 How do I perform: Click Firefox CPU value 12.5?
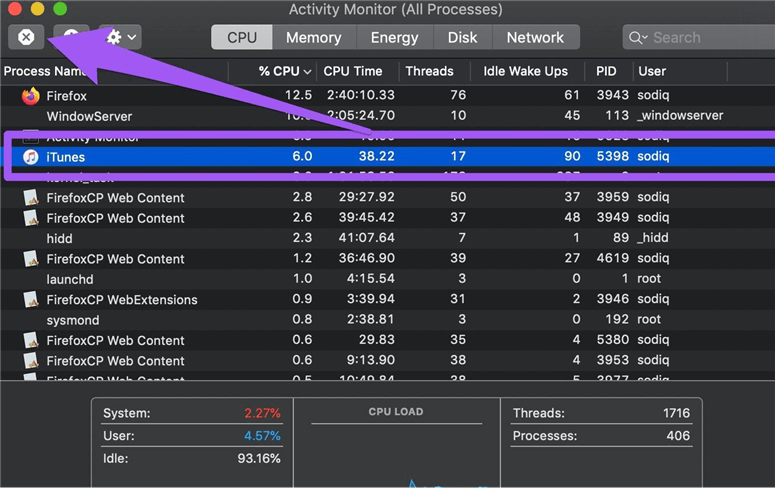299,95
